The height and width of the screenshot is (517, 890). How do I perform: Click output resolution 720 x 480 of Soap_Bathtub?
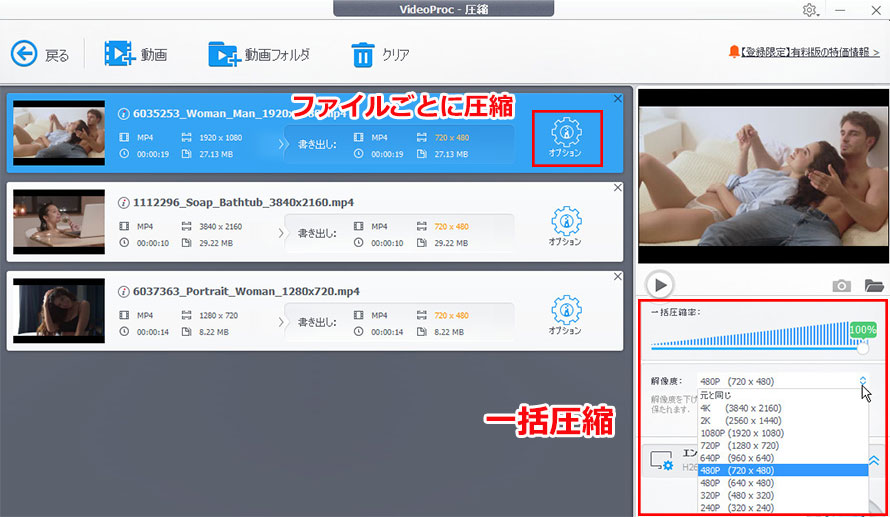[x=451, y=226]
